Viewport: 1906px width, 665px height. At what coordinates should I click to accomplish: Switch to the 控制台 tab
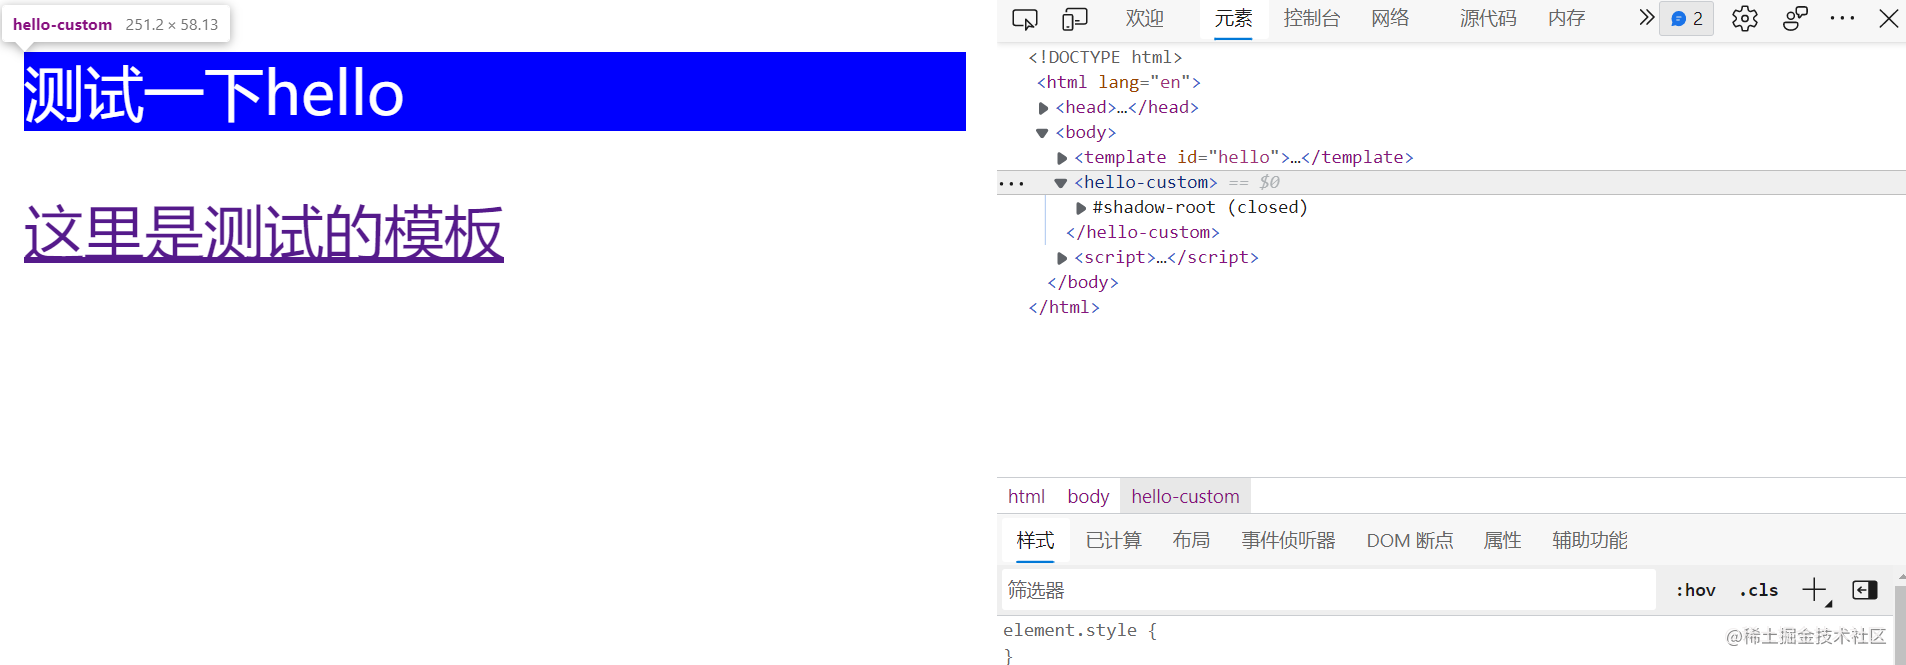coord(1311,18)
